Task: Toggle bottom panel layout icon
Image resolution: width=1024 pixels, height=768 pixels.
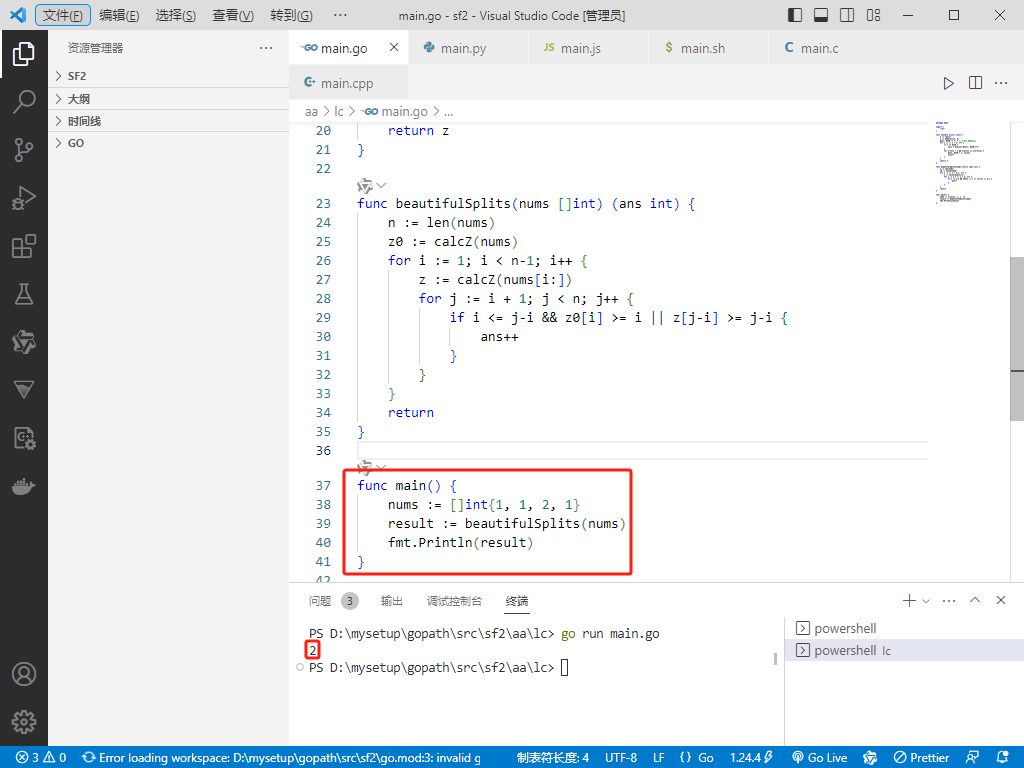Action: pos(821,15)
